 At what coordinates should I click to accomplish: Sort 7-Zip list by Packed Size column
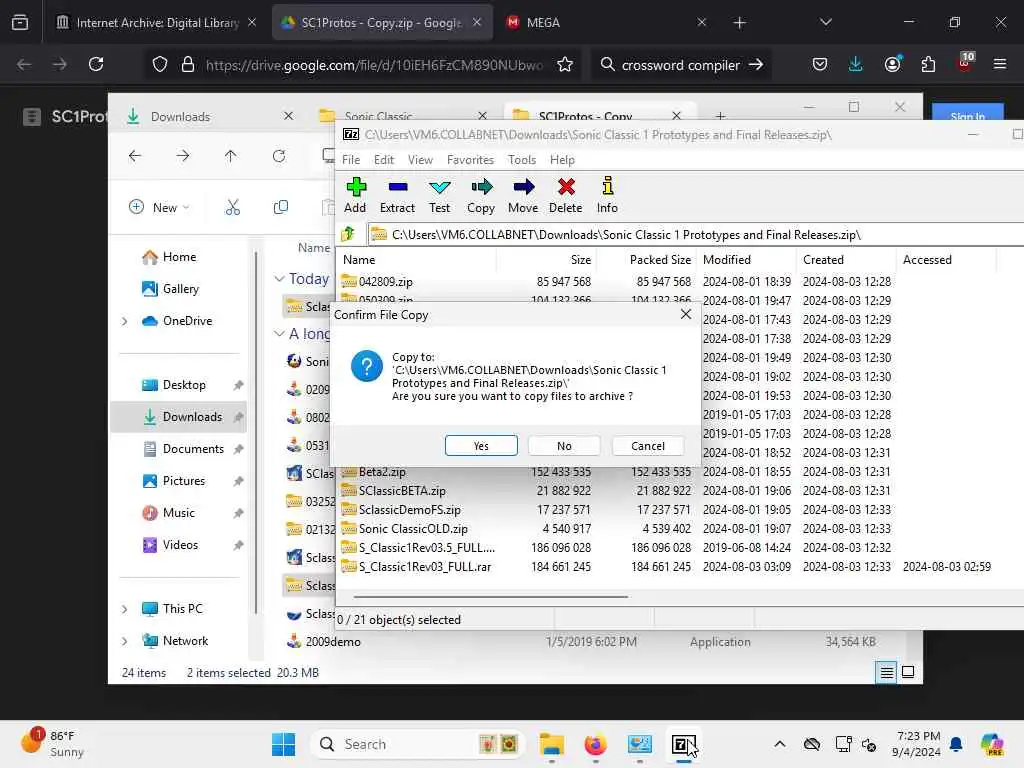pos(646,259)
